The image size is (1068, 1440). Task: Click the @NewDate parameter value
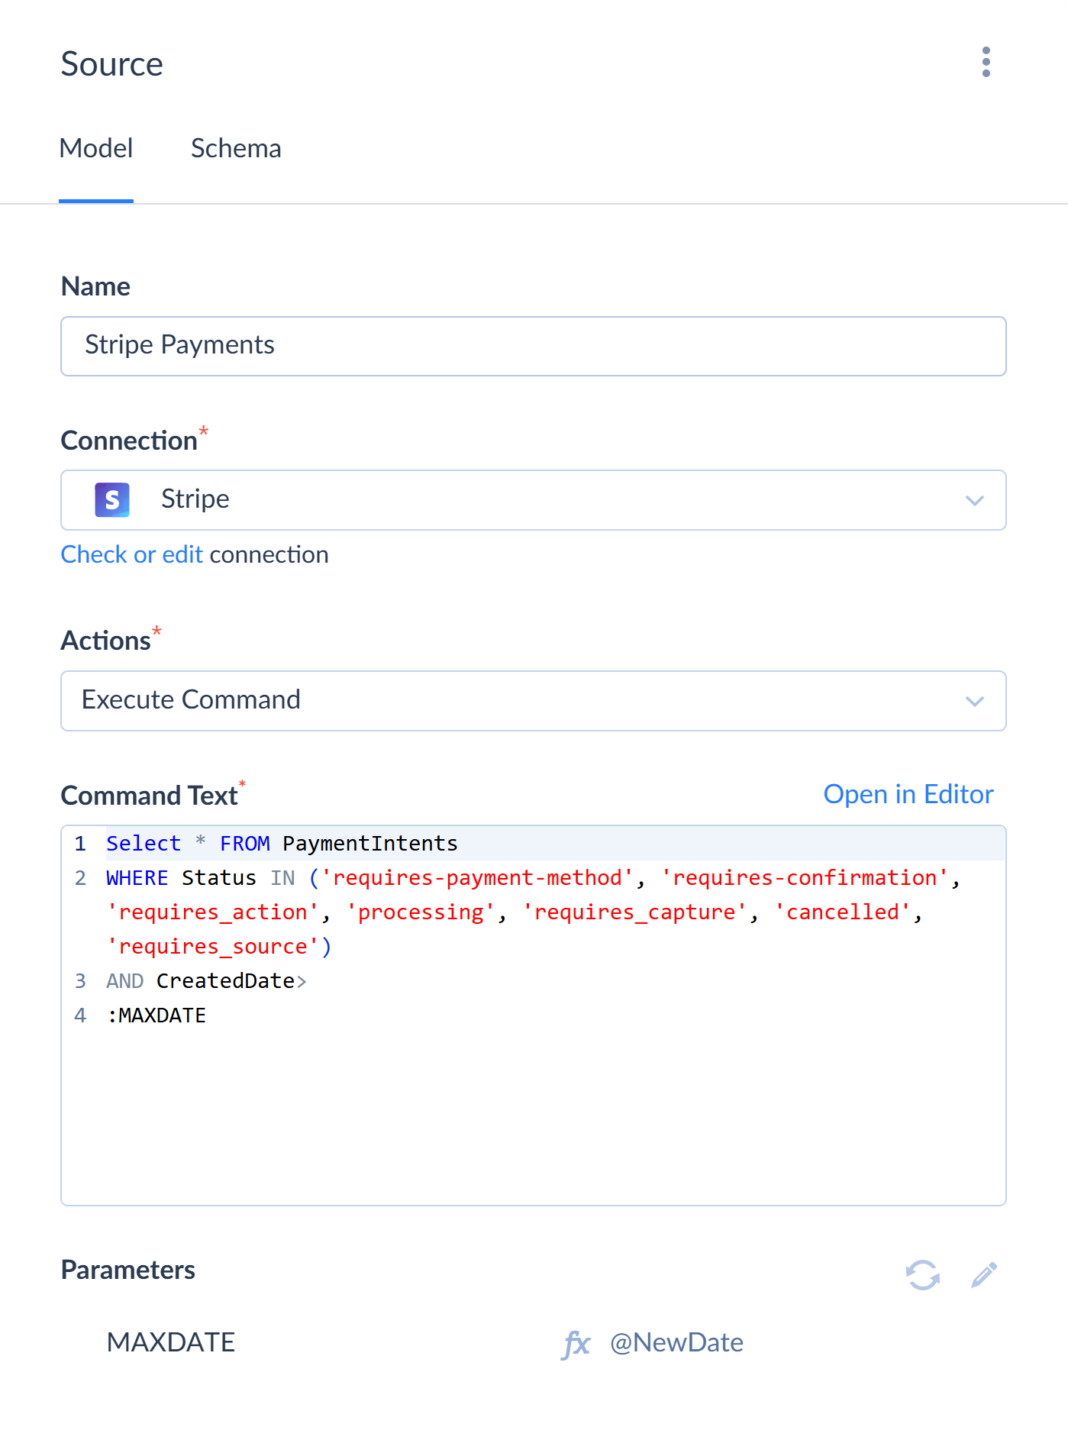pos(676,1343)
